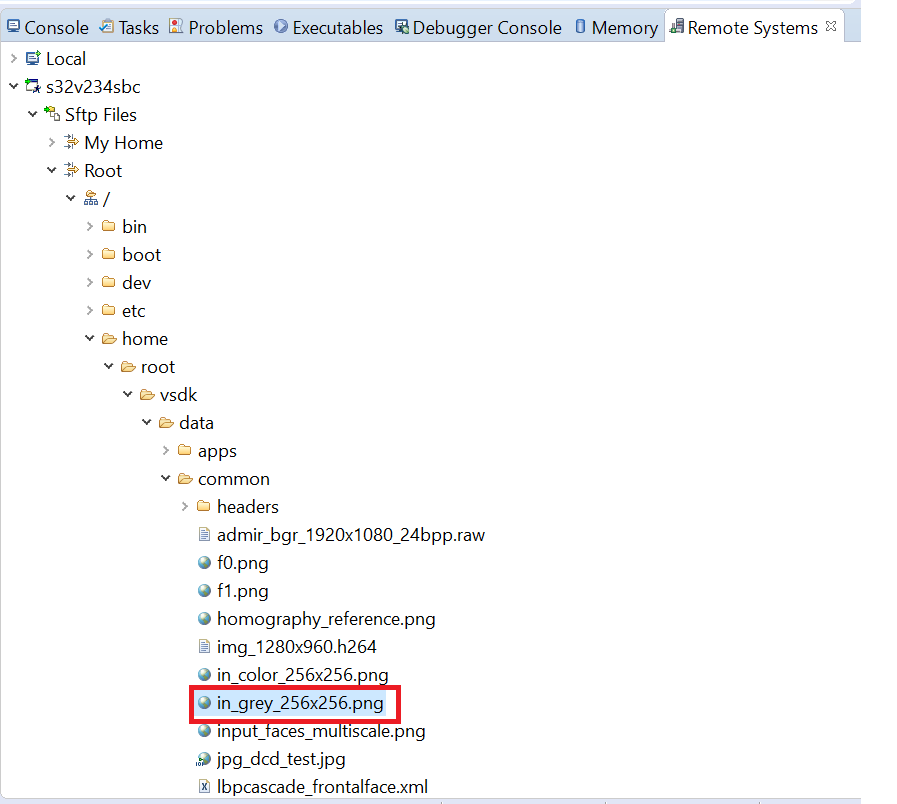Close the Remote Systems view

pos(831,26)
